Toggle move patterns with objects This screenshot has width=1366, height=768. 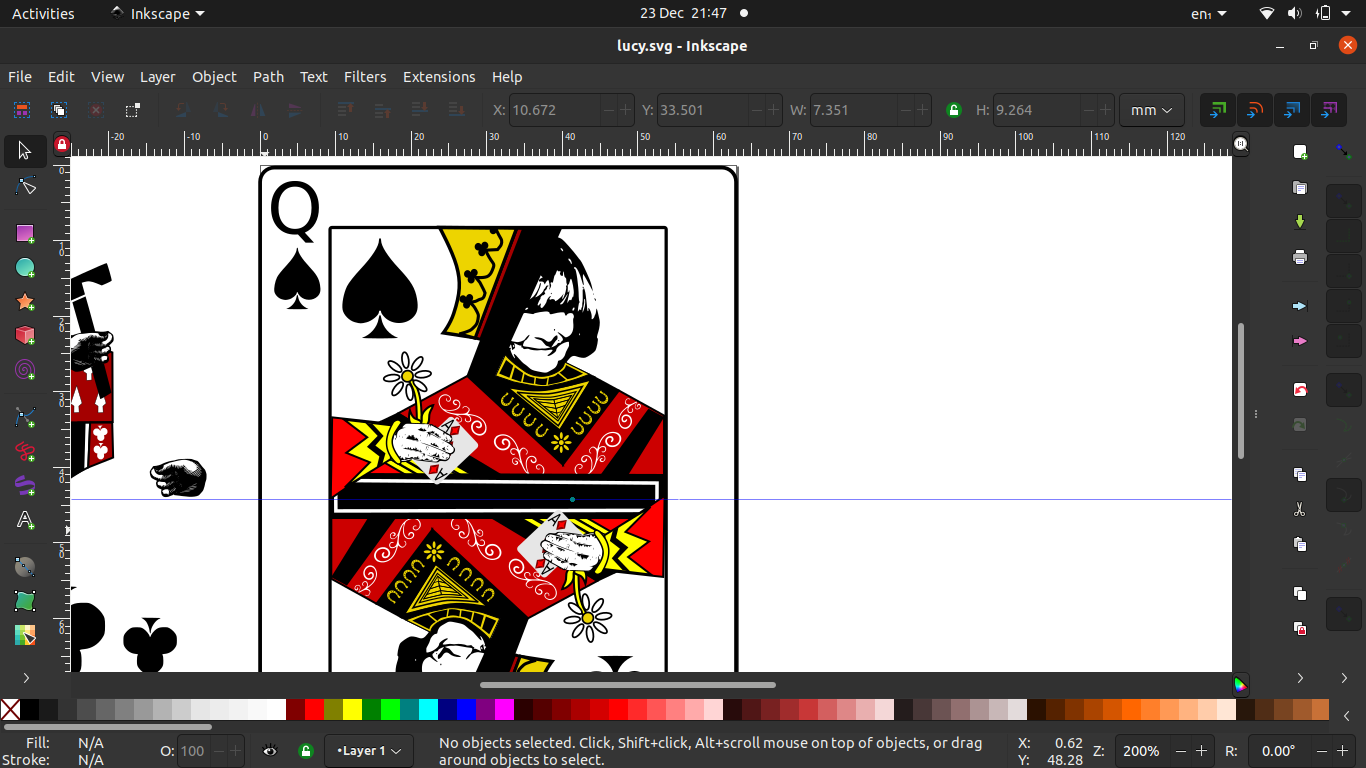pos(1329,110)
